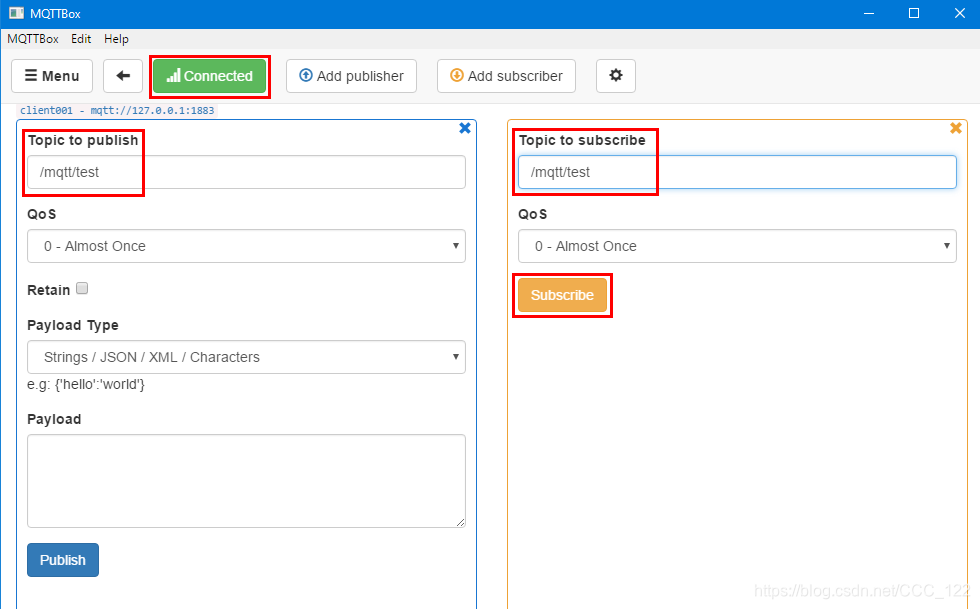The width and height of the screenshot is (980, 609).
Task: Focus the Topic to publish field
Action: (x=246, y=172)
